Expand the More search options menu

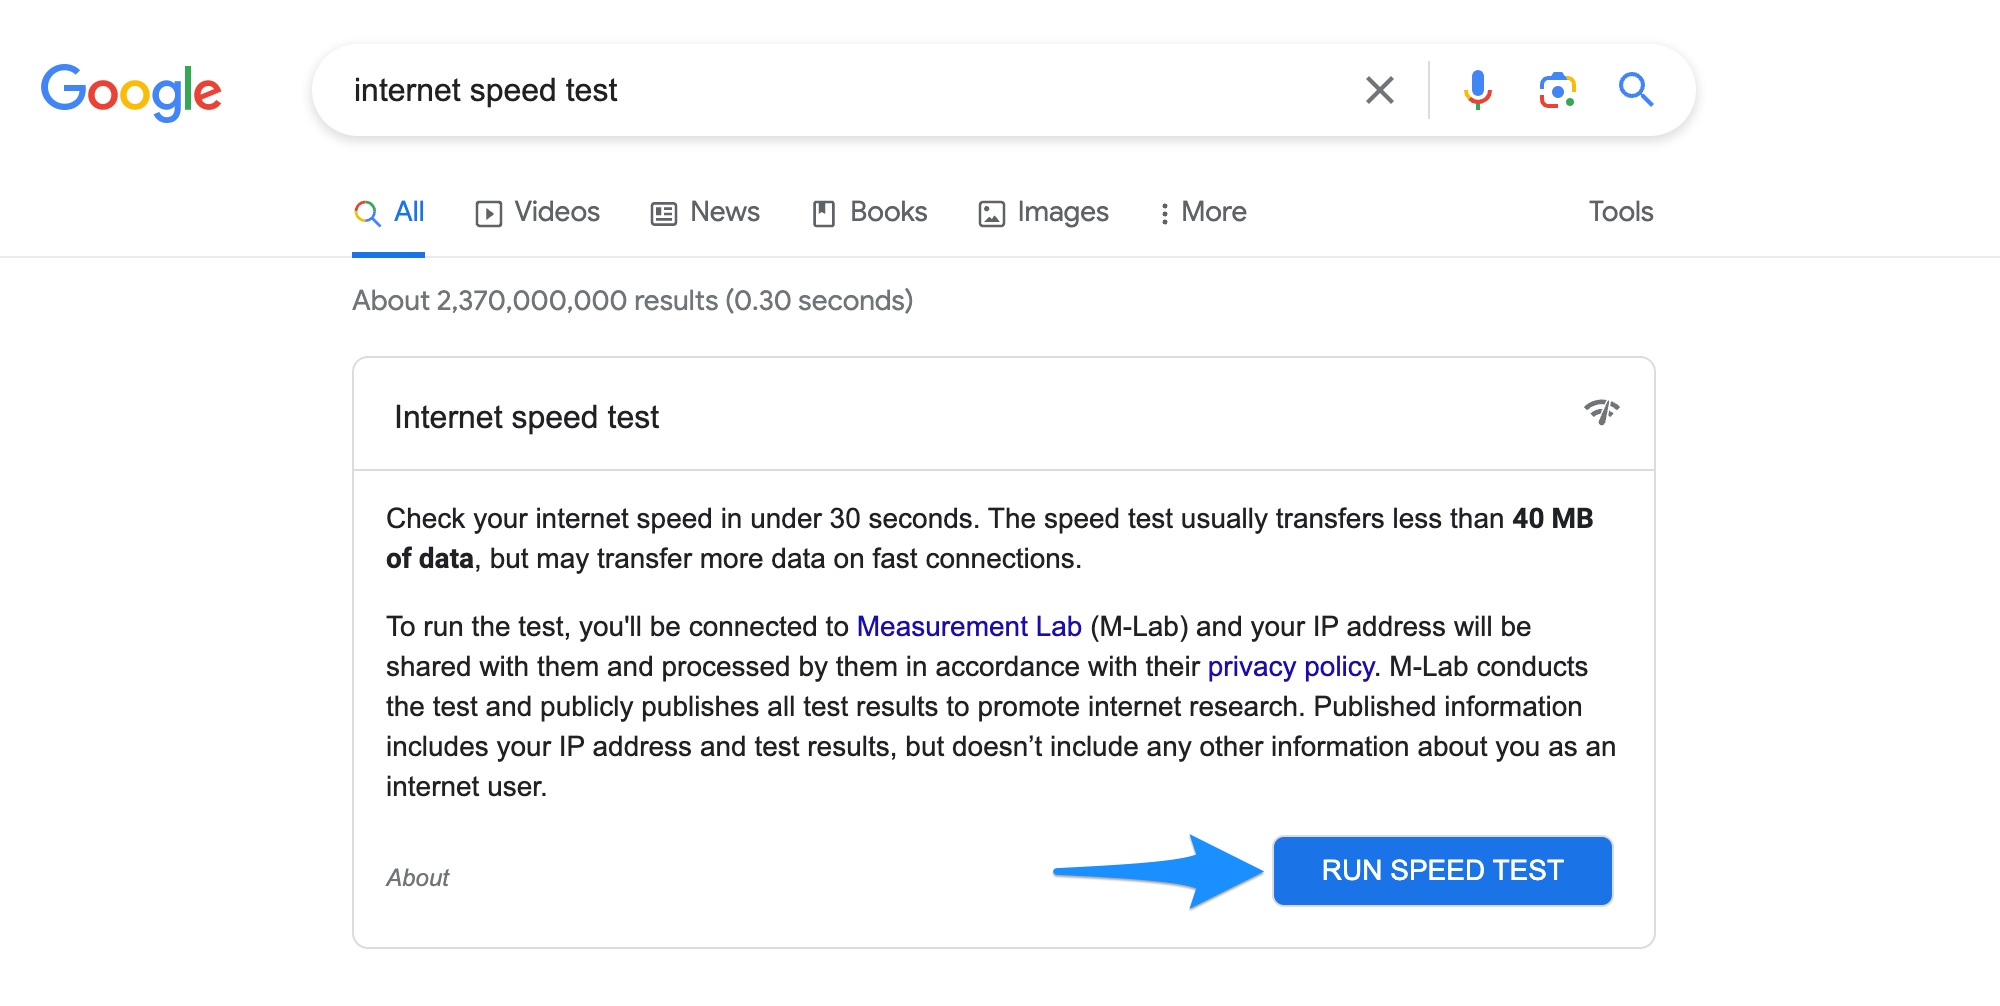pyautogui.click(x=1203, y=212)
